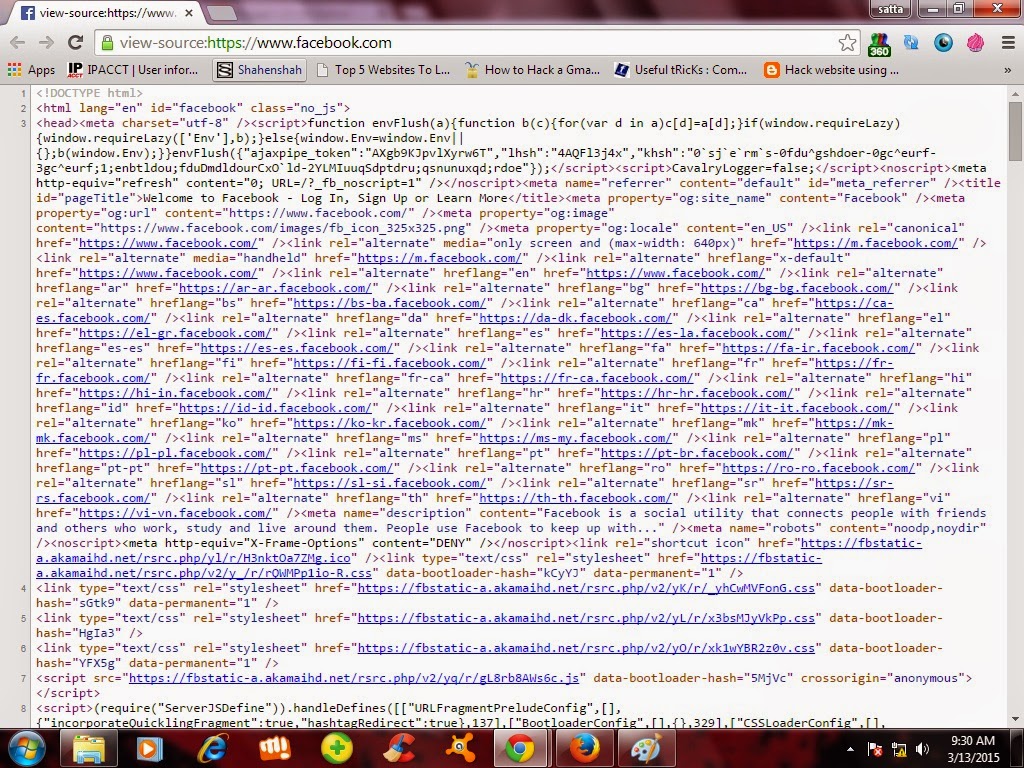
Task: Follow the https://th-th.facebook.com/ link
Action: tap(575, 498)
